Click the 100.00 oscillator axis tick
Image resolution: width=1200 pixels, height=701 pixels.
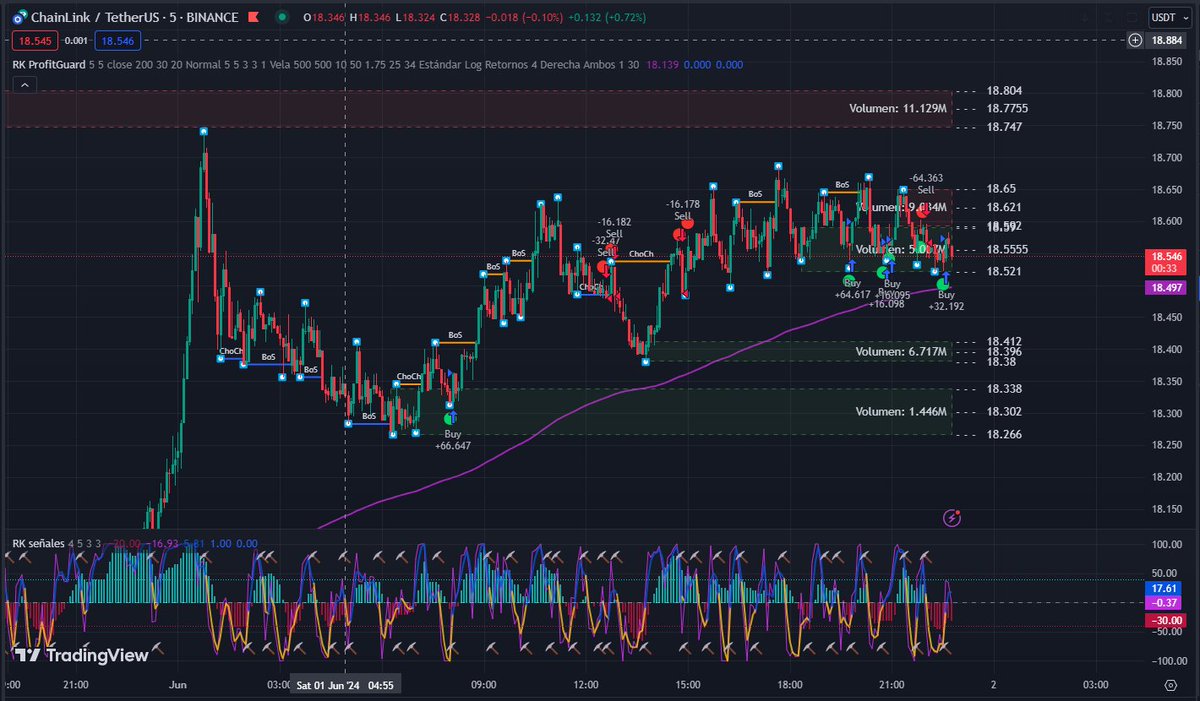1166,545
